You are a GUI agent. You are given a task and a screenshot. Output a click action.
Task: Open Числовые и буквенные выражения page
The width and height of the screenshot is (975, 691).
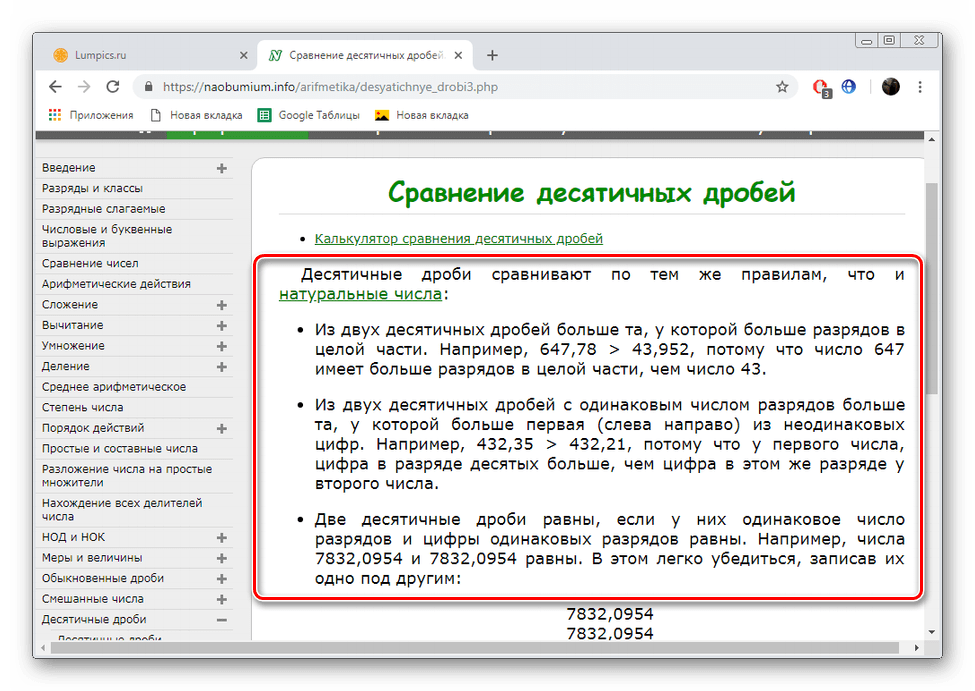(x=107, y=236)
